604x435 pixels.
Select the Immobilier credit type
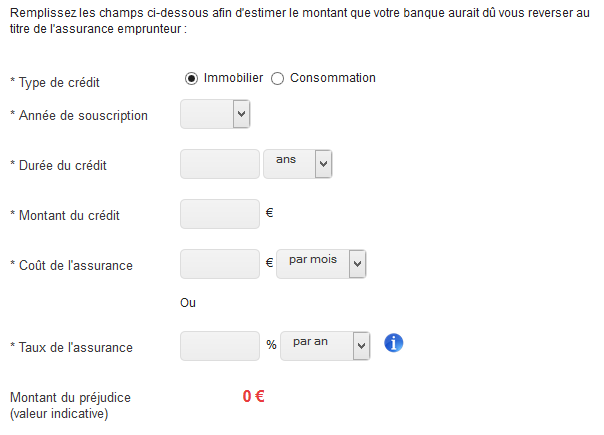click(x=191, y=79)
